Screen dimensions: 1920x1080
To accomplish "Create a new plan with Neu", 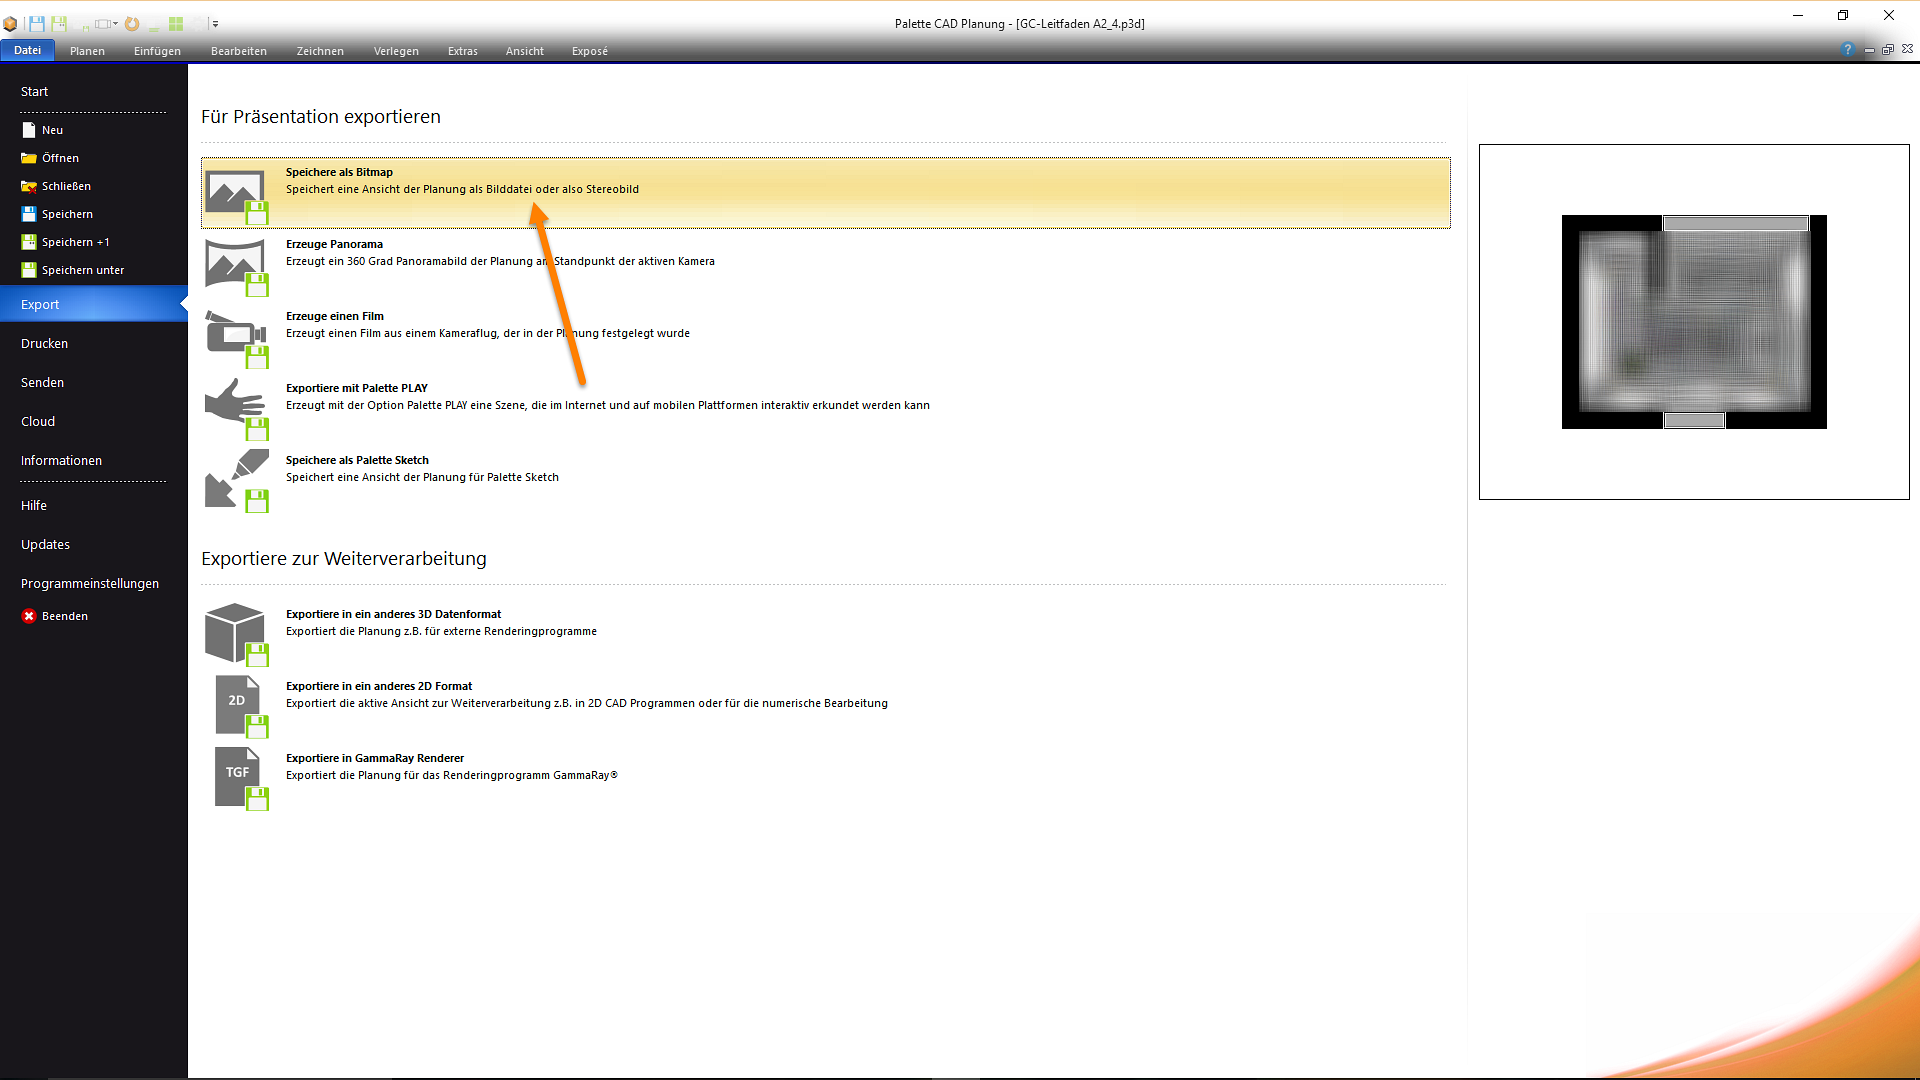I will click(x=42, y=130).
